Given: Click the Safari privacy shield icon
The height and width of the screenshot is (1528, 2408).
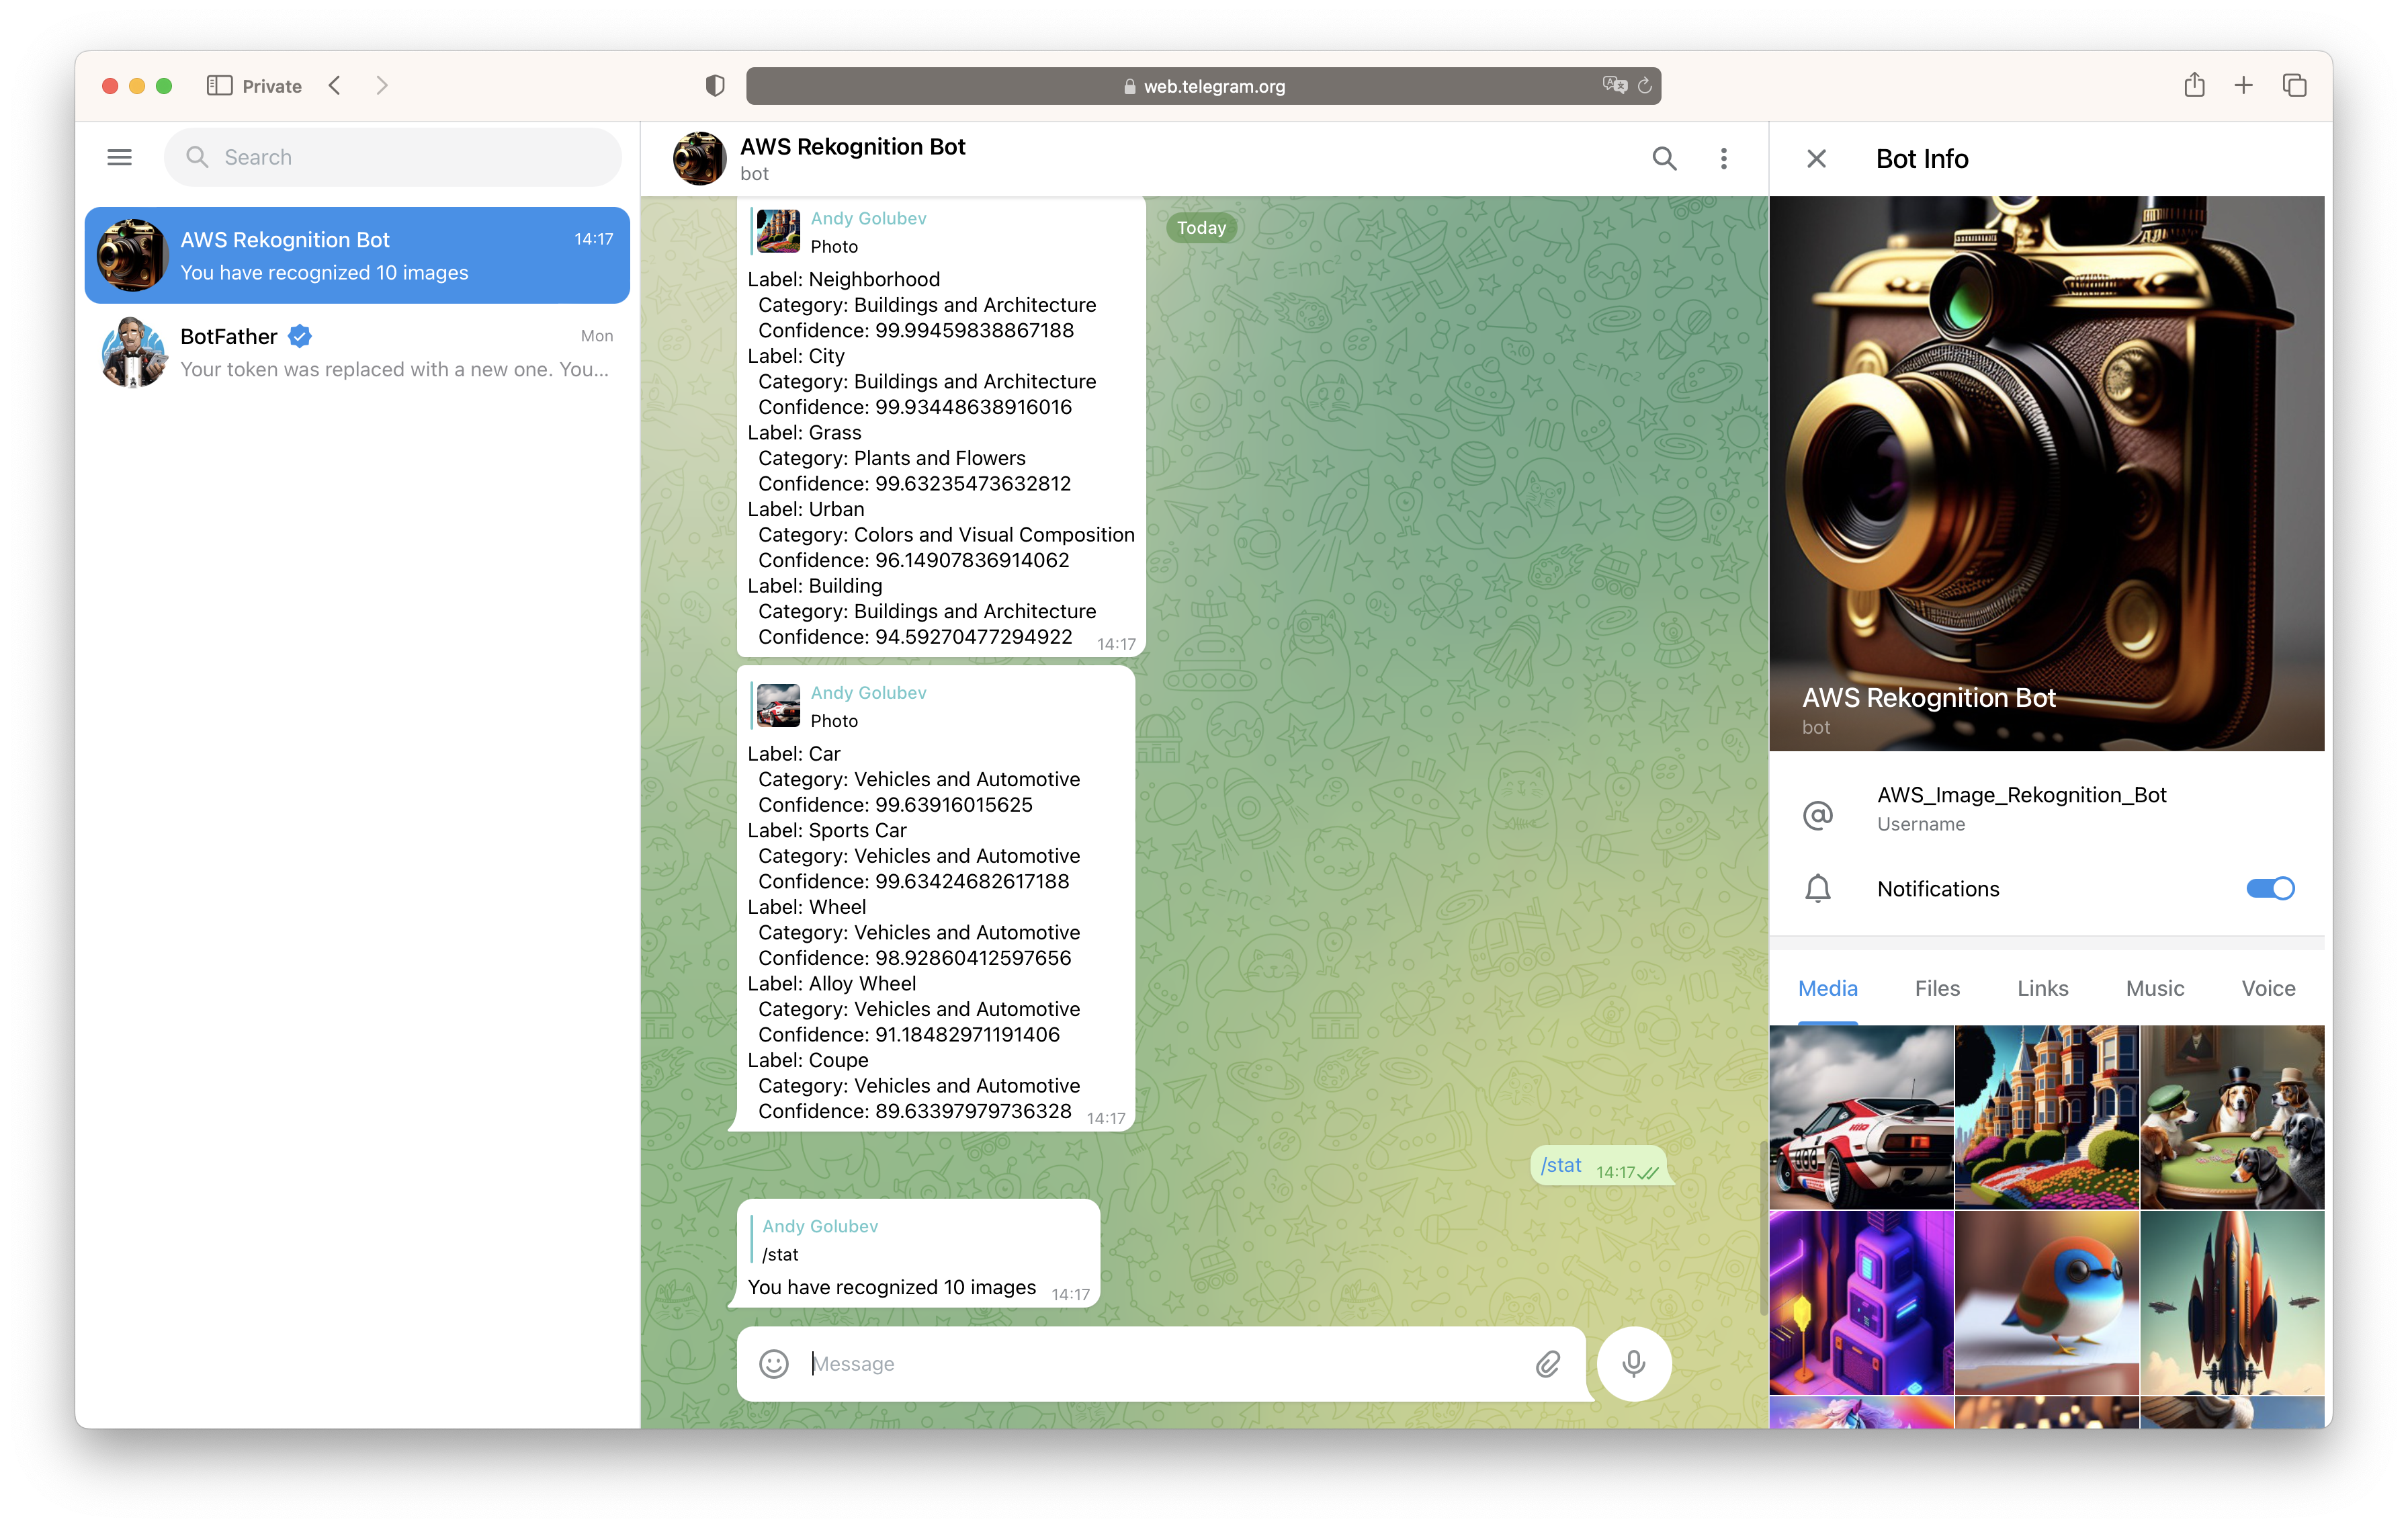Looking at the screenshot, I should point(714,86).
